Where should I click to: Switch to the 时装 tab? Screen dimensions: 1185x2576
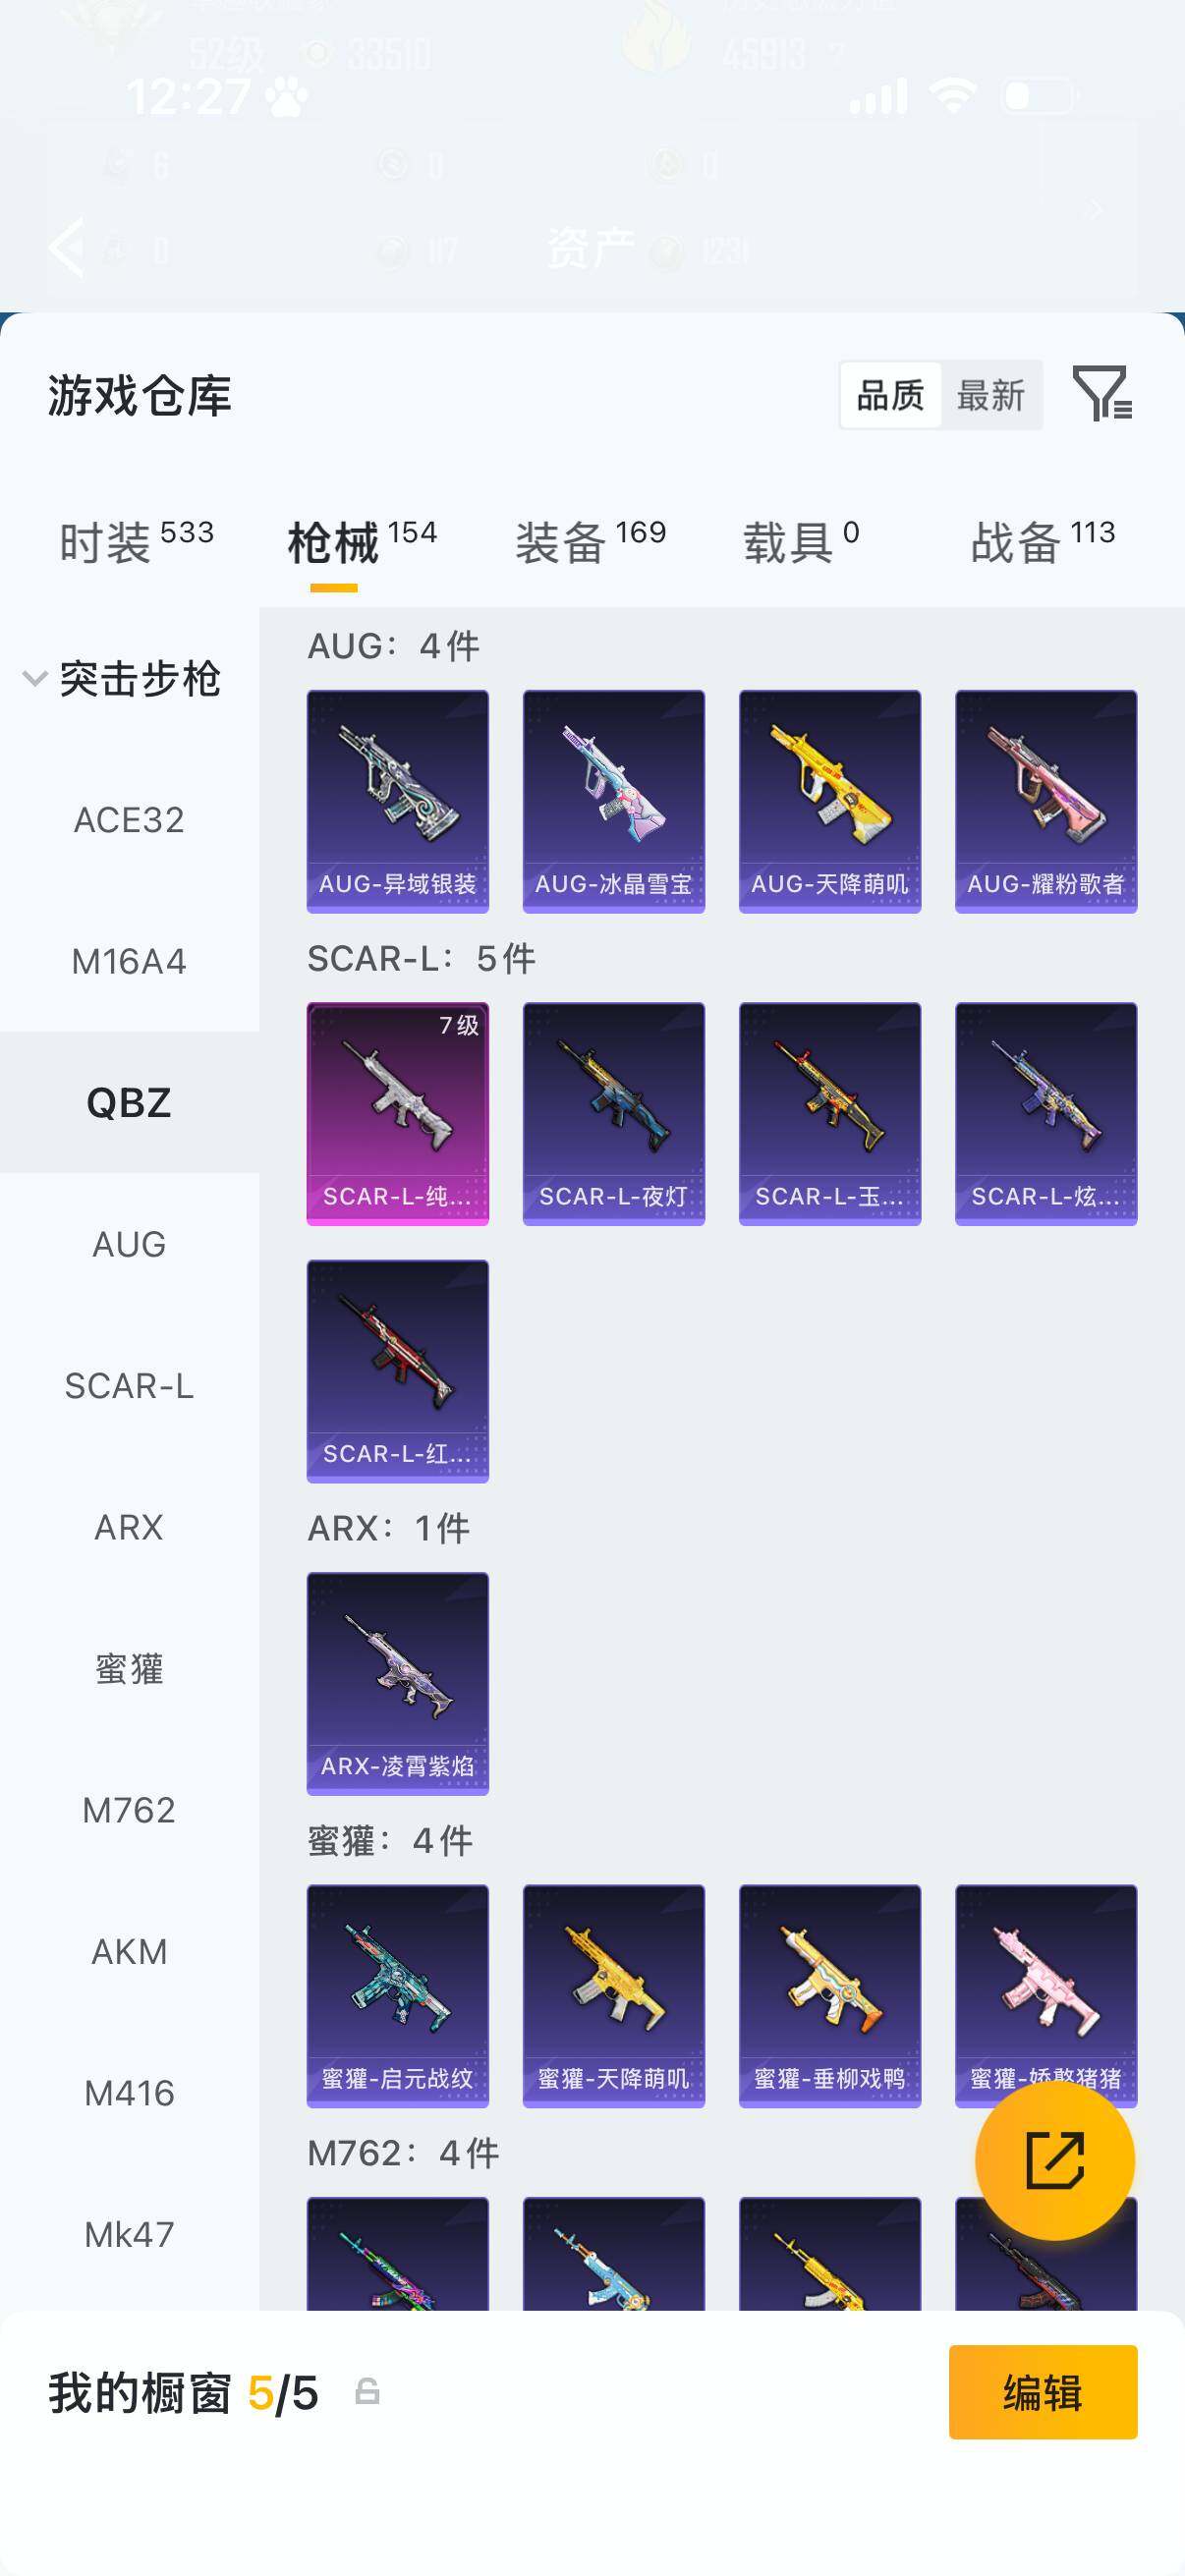[136, 542]
